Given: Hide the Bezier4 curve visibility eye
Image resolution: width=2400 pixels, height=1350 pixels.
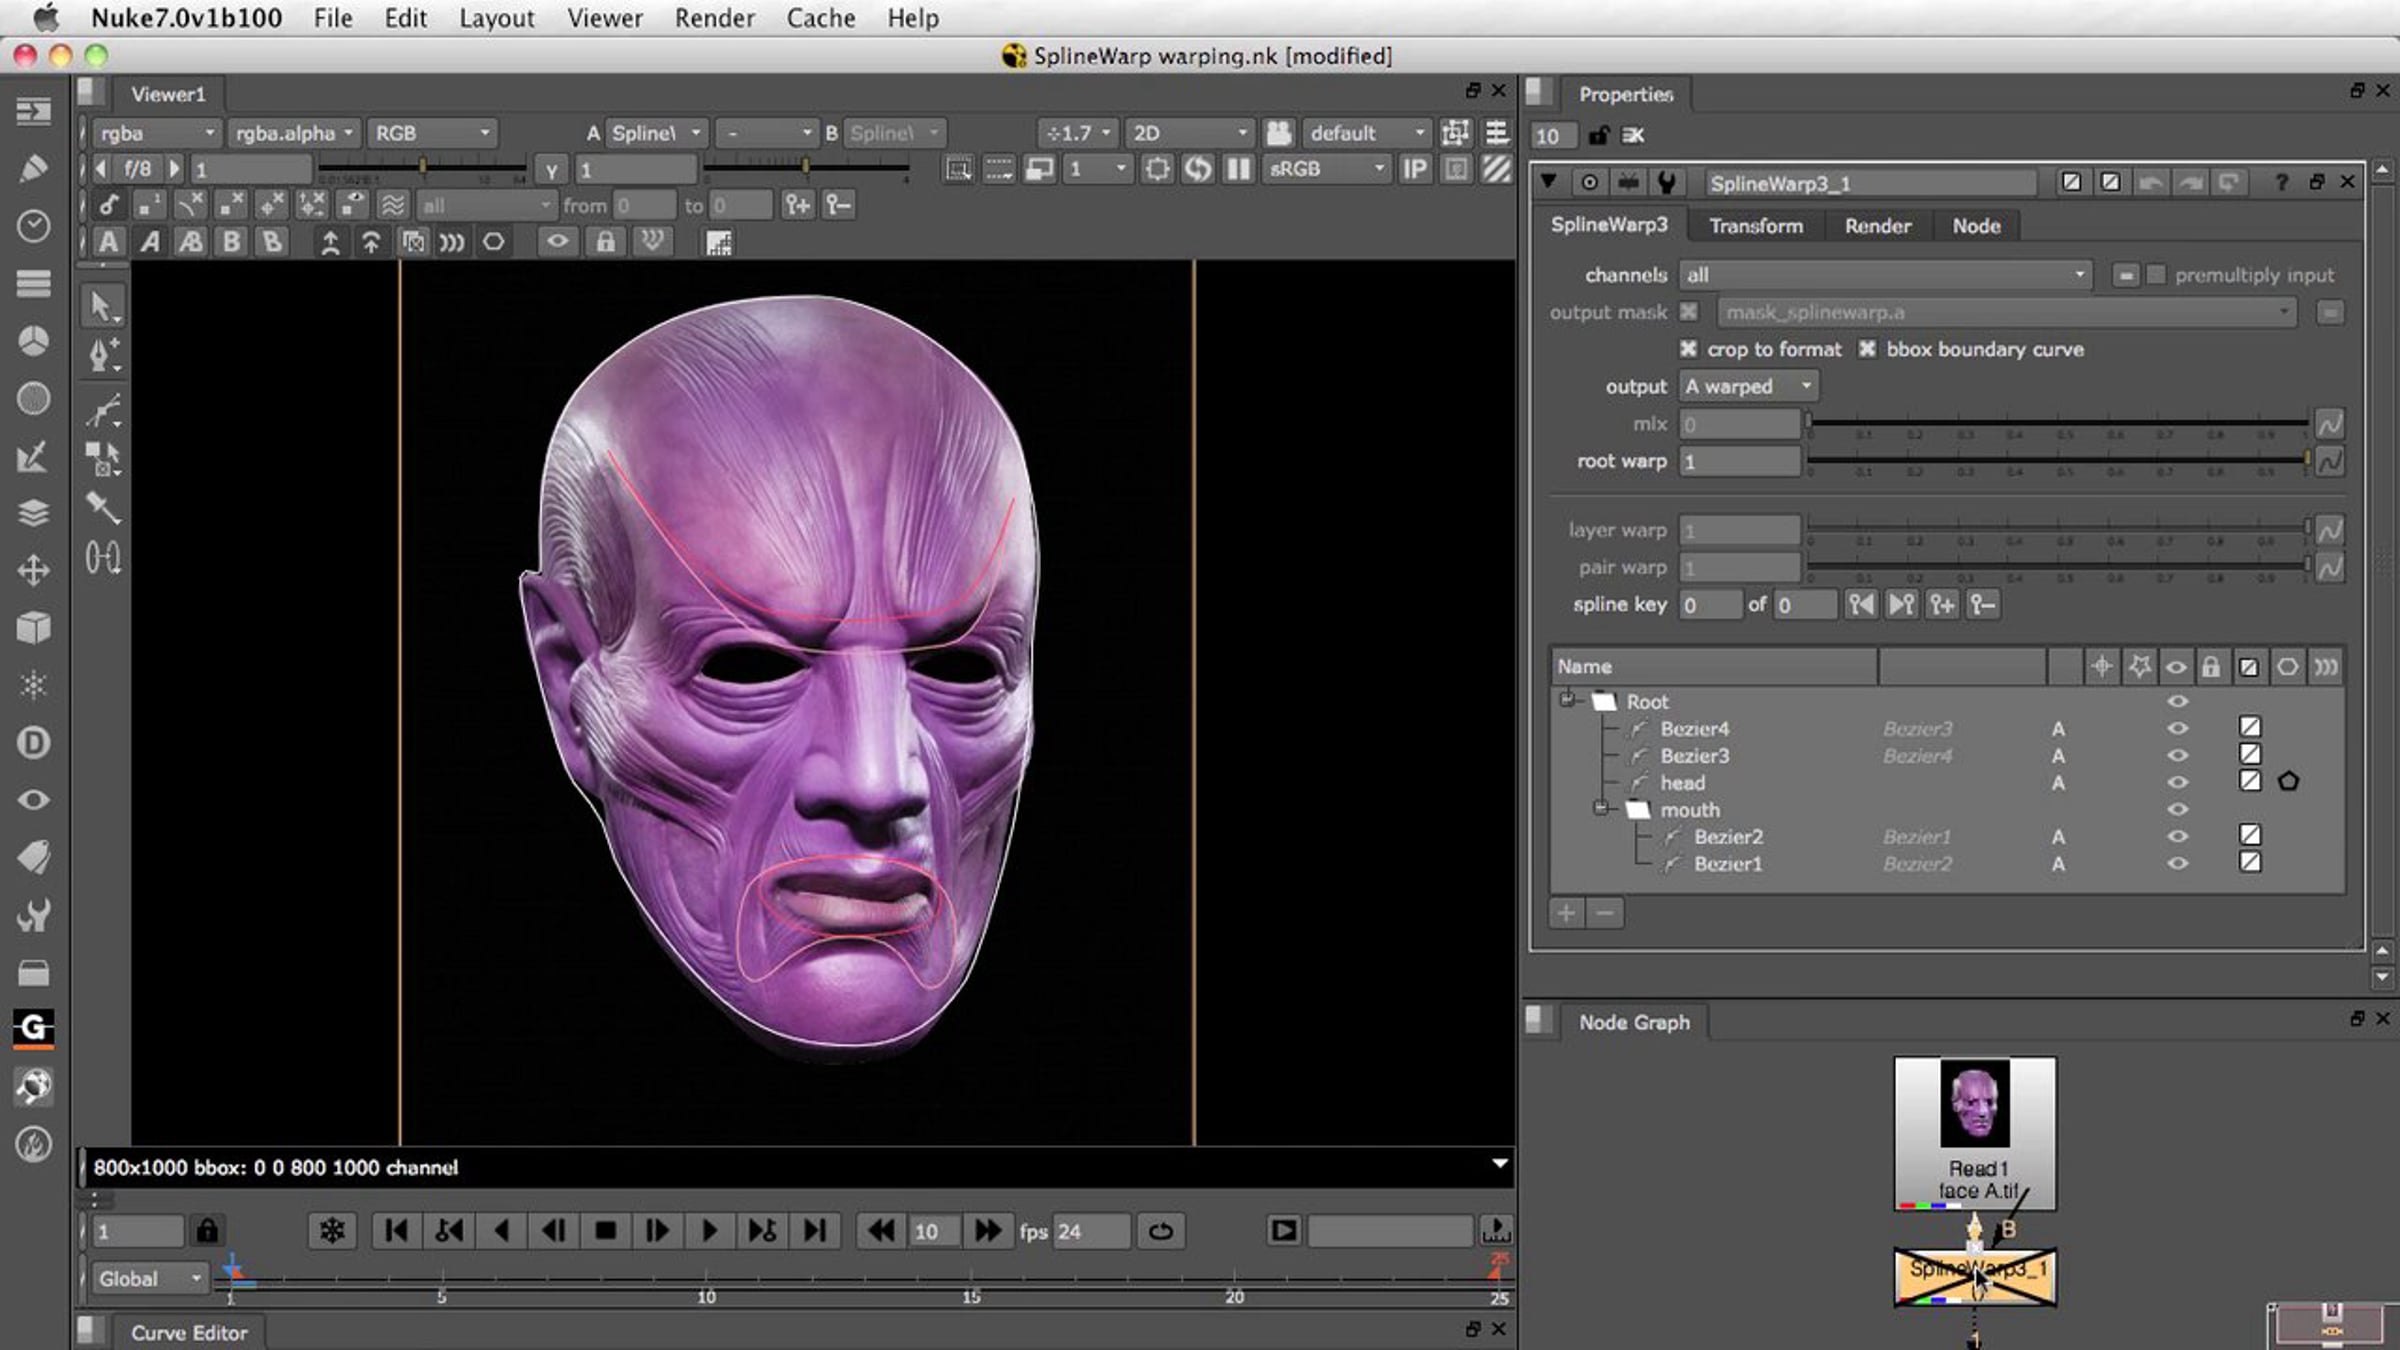Looking at the screenshot, I should click(2177, 728).
